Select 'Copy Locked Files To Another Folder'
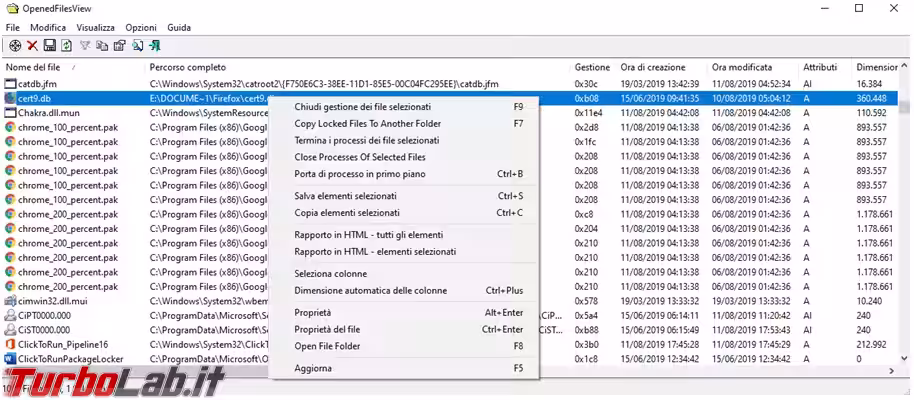 tap(367, 124)
